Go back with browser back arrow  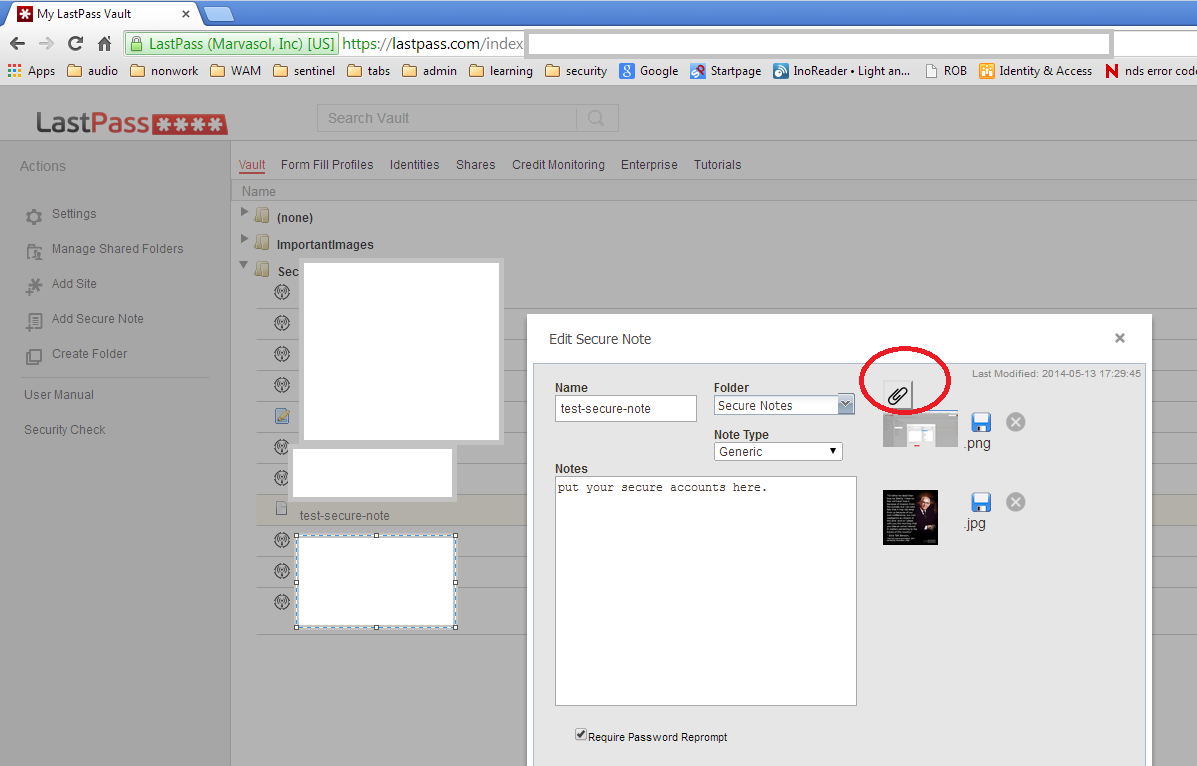(18, 44)
